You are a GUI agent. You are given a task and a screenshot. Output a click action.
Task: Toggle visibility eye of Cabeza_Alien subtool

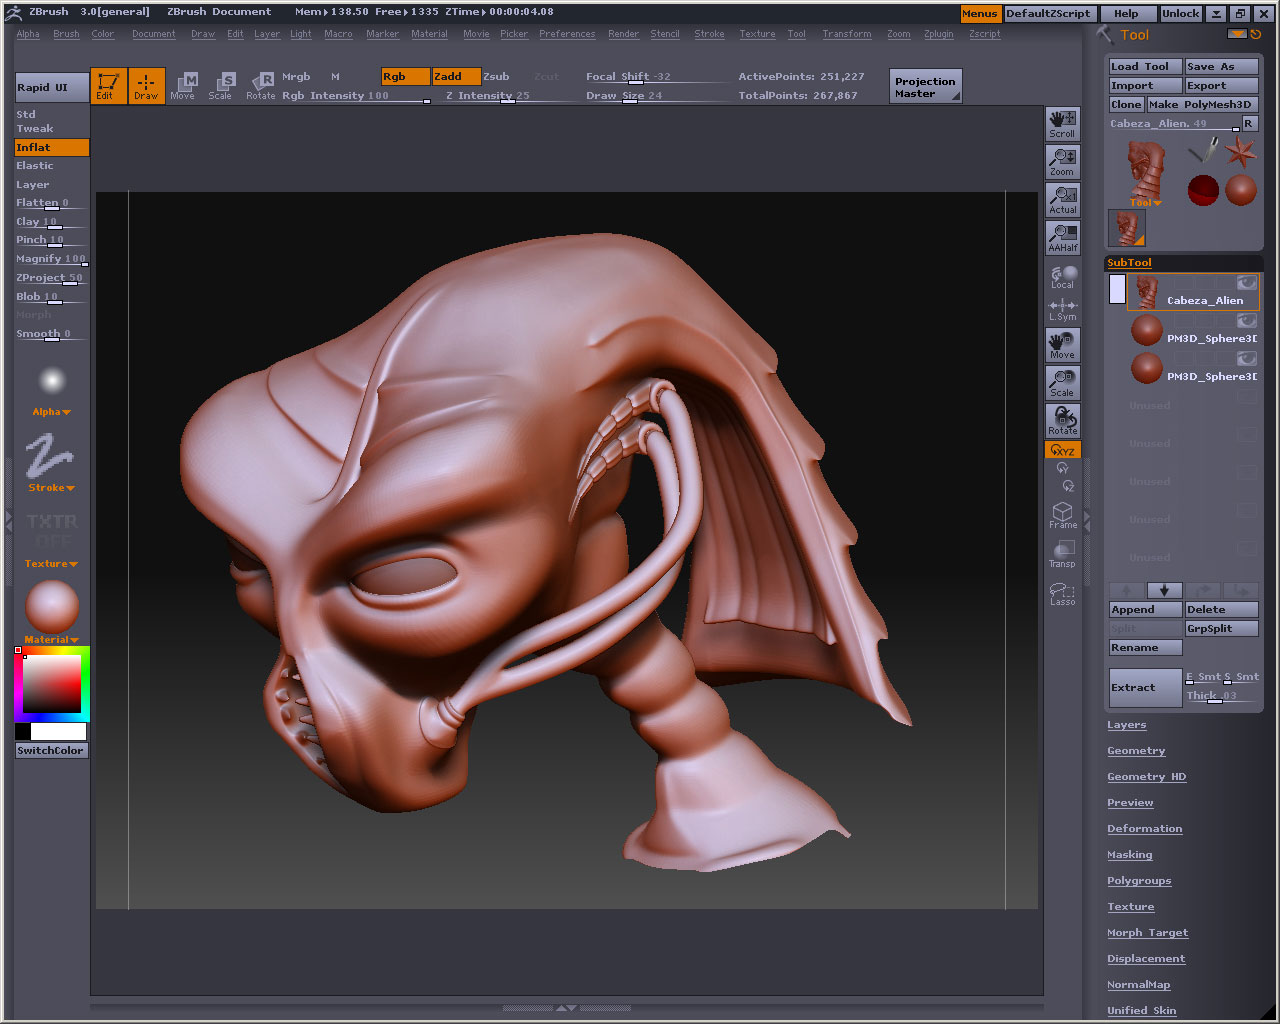[1246, 283]
